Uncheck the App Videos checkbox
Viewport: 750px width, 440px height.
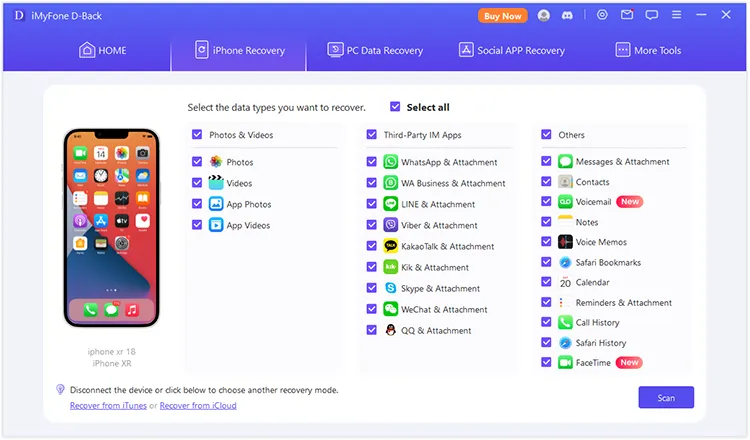(x=197, y=224)
